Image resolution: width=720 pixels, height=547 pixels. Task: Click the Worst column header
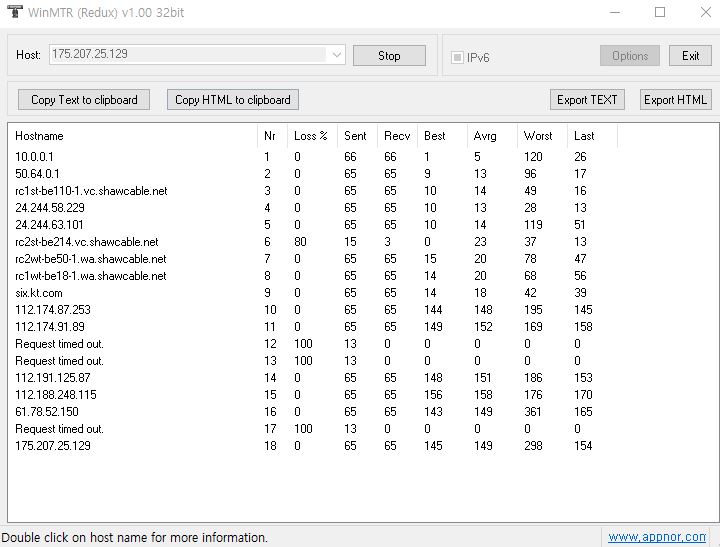(x=538, y=136)
